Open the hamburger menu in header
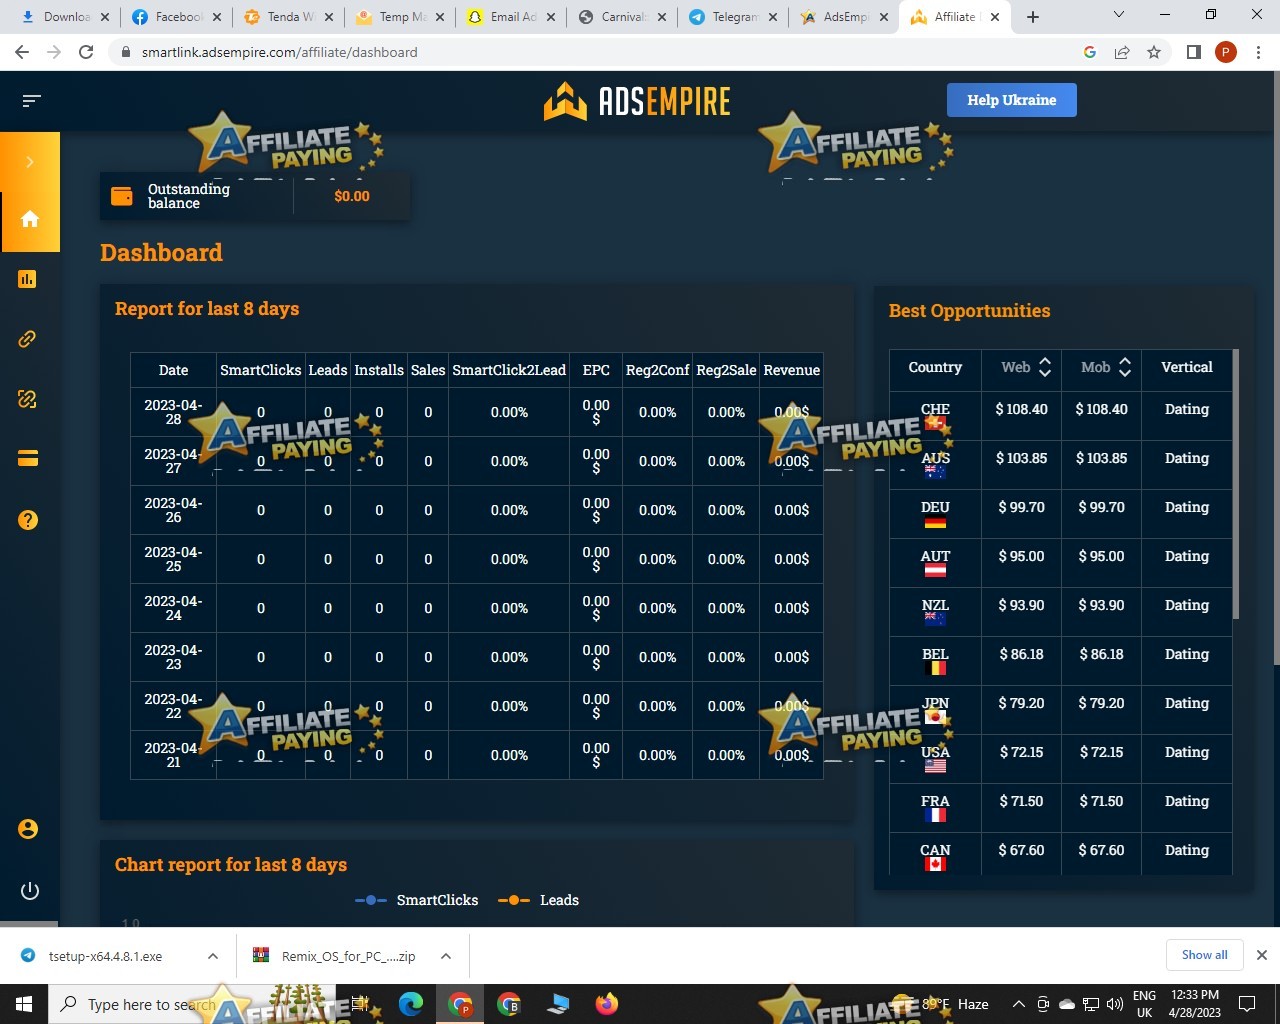The height and width of the screenshot is (1024, 1280). pyautogui.click(x=31, y=100)
